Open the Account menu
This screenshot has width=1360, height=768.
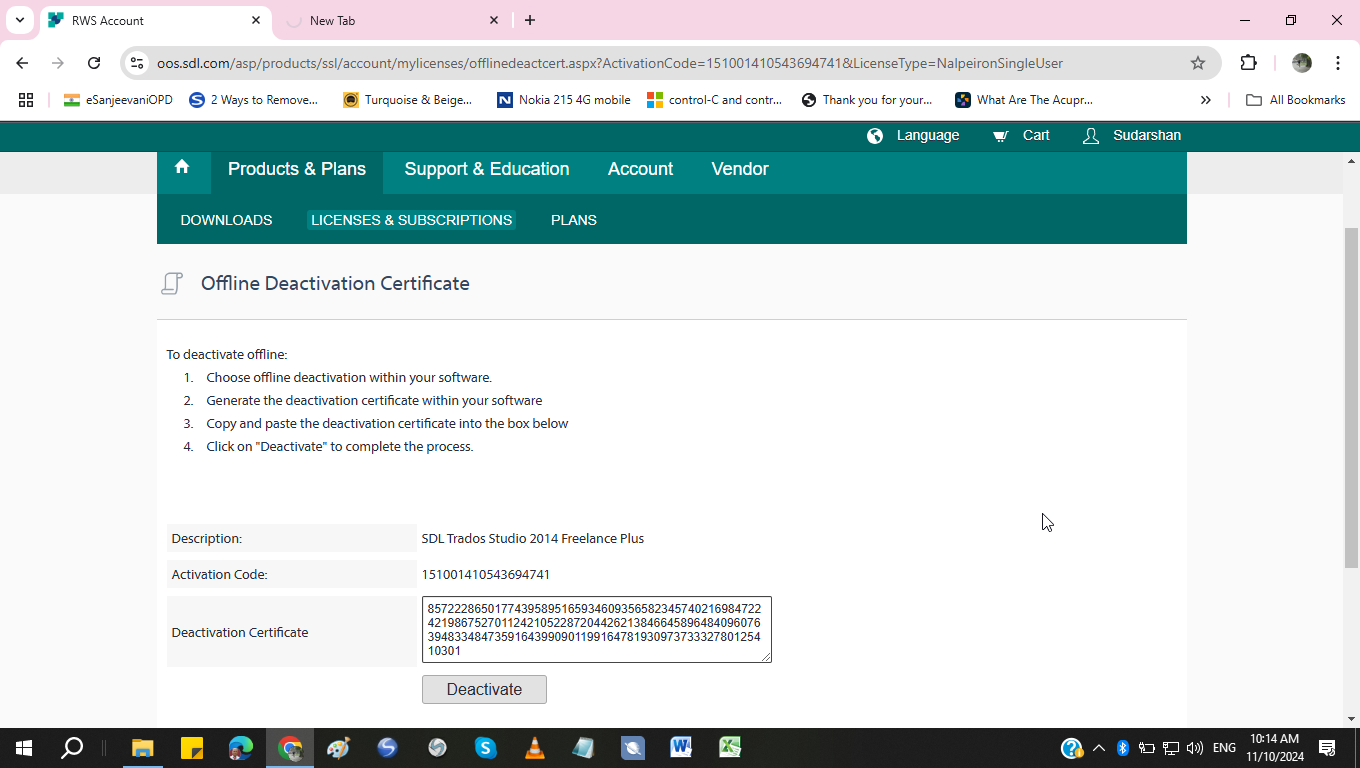(640, 169)
